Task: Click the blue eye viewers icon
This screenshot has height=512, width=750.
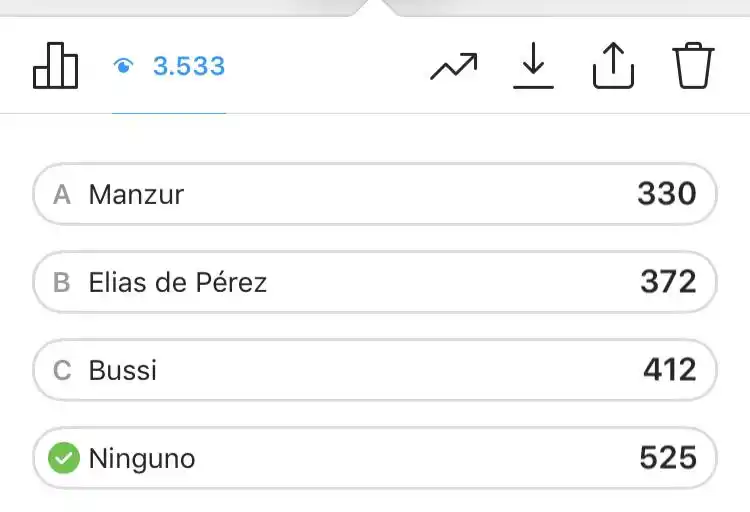Action: coord(124,67)
